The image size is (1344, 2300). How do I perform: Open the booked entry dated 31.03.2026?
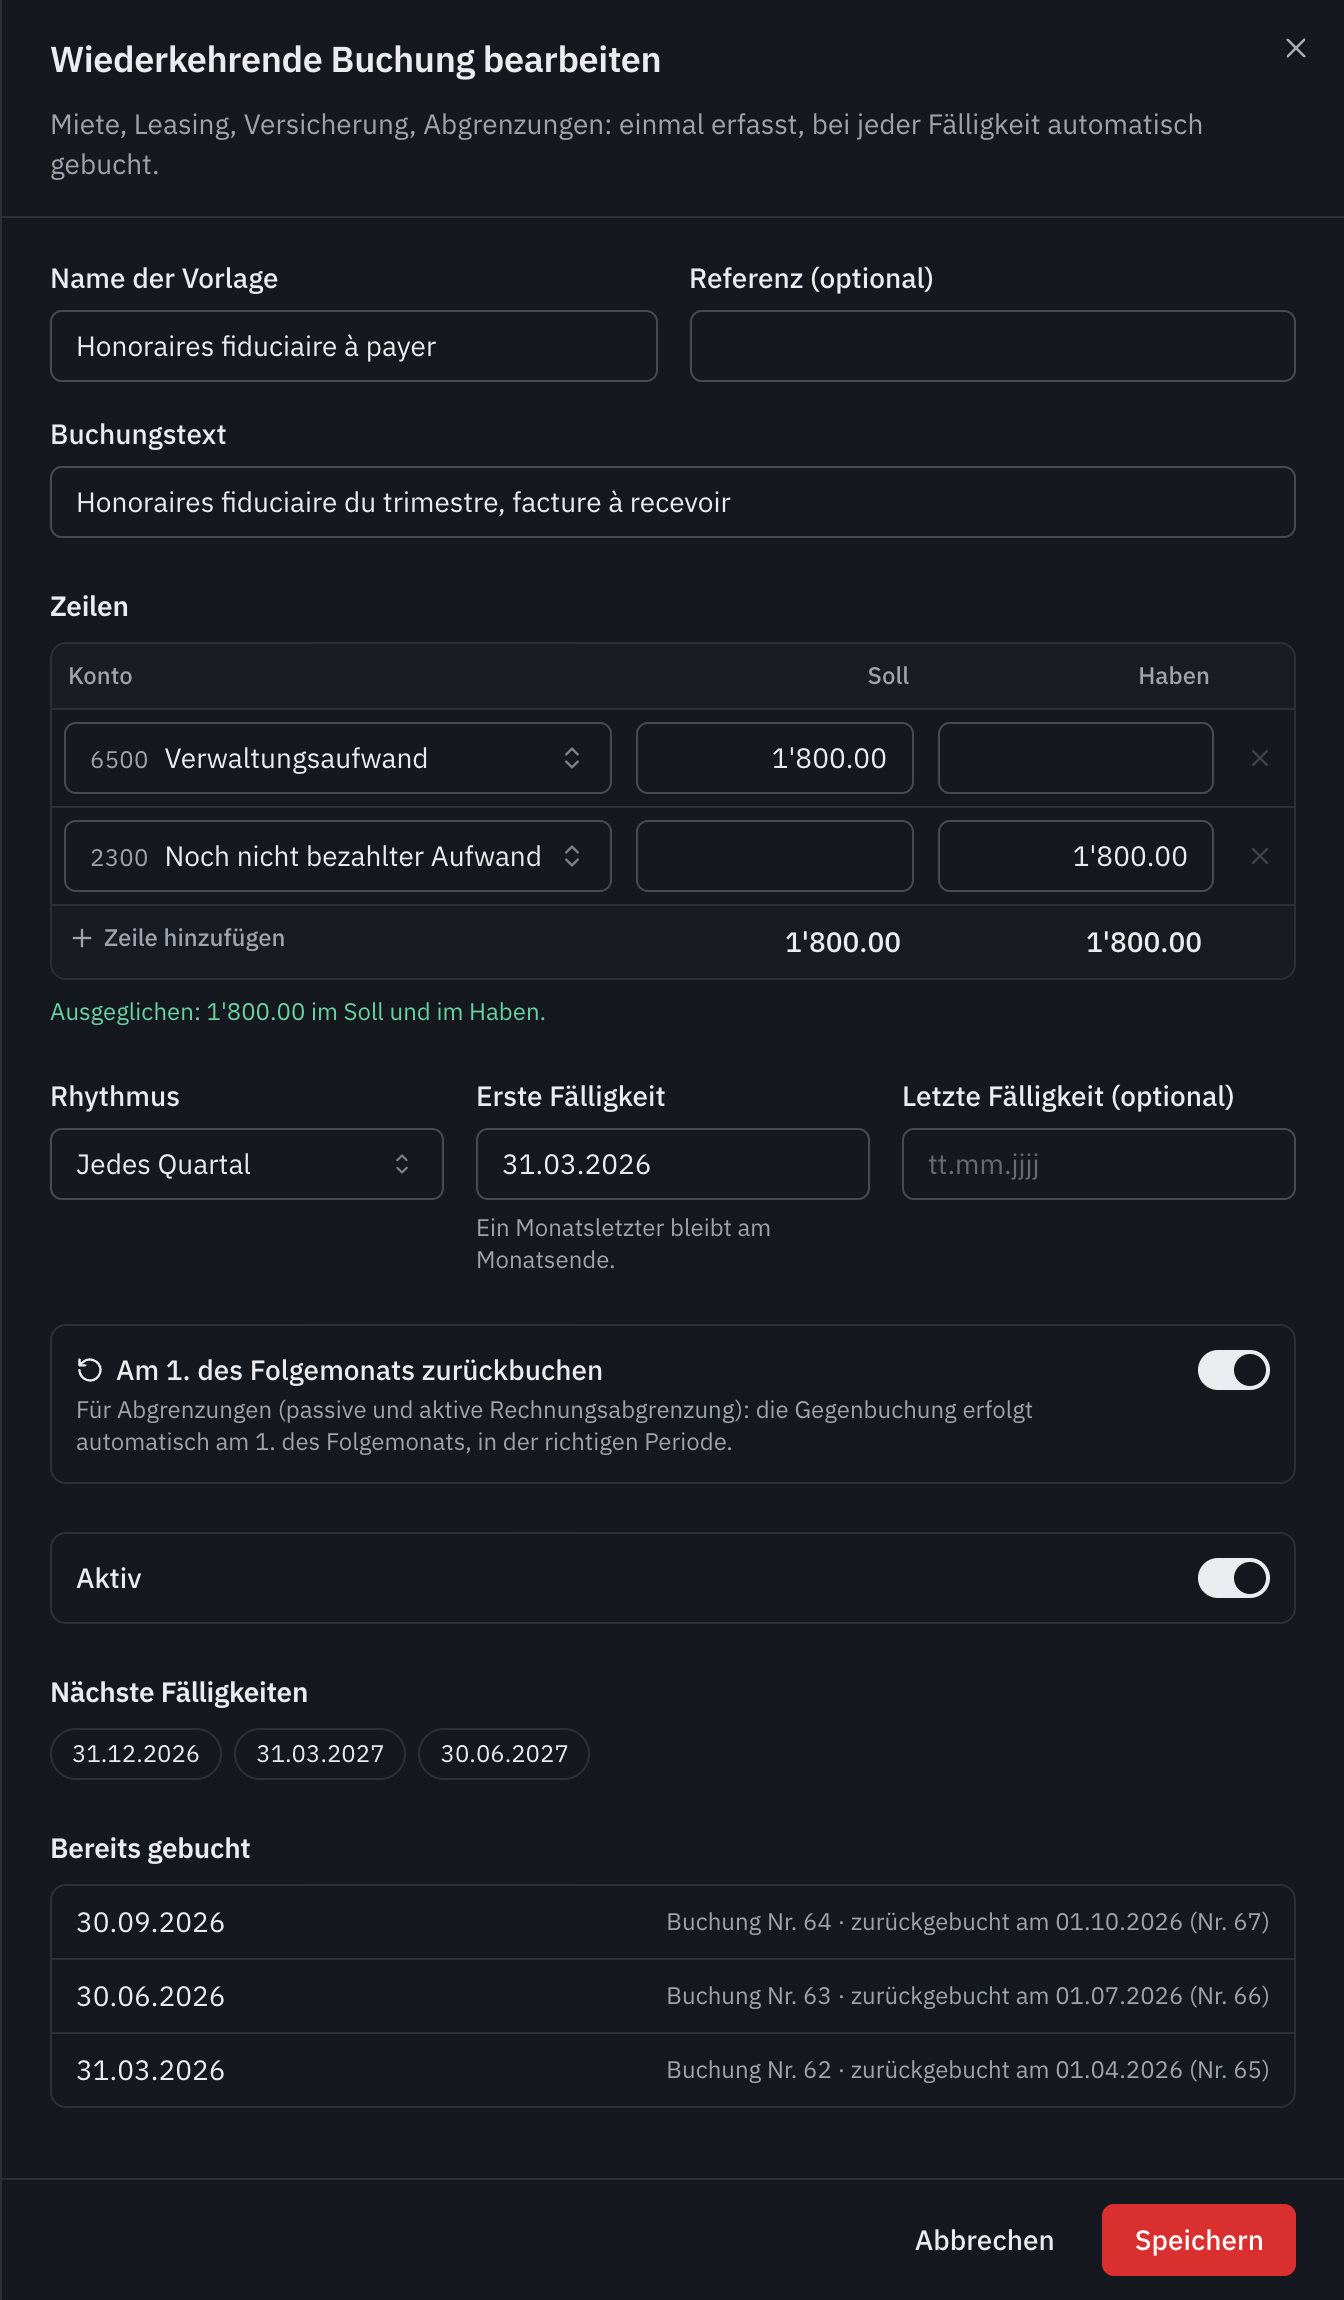tap(673, 2070)
